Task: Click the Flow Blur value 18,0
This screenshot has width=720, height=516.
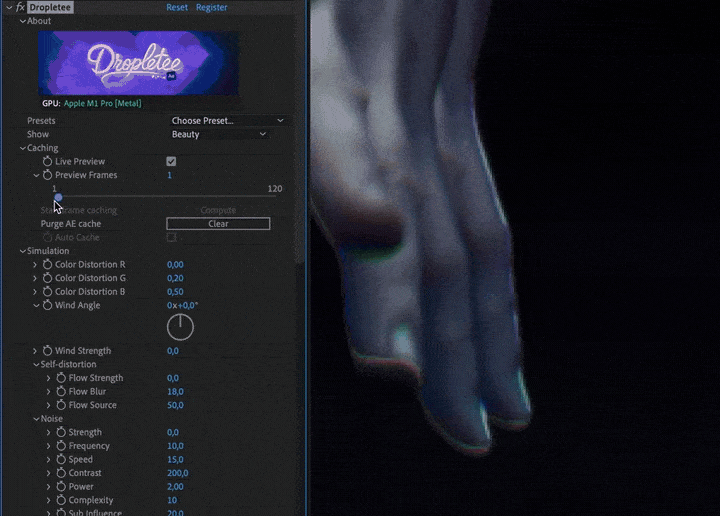Action: point(175,392)
